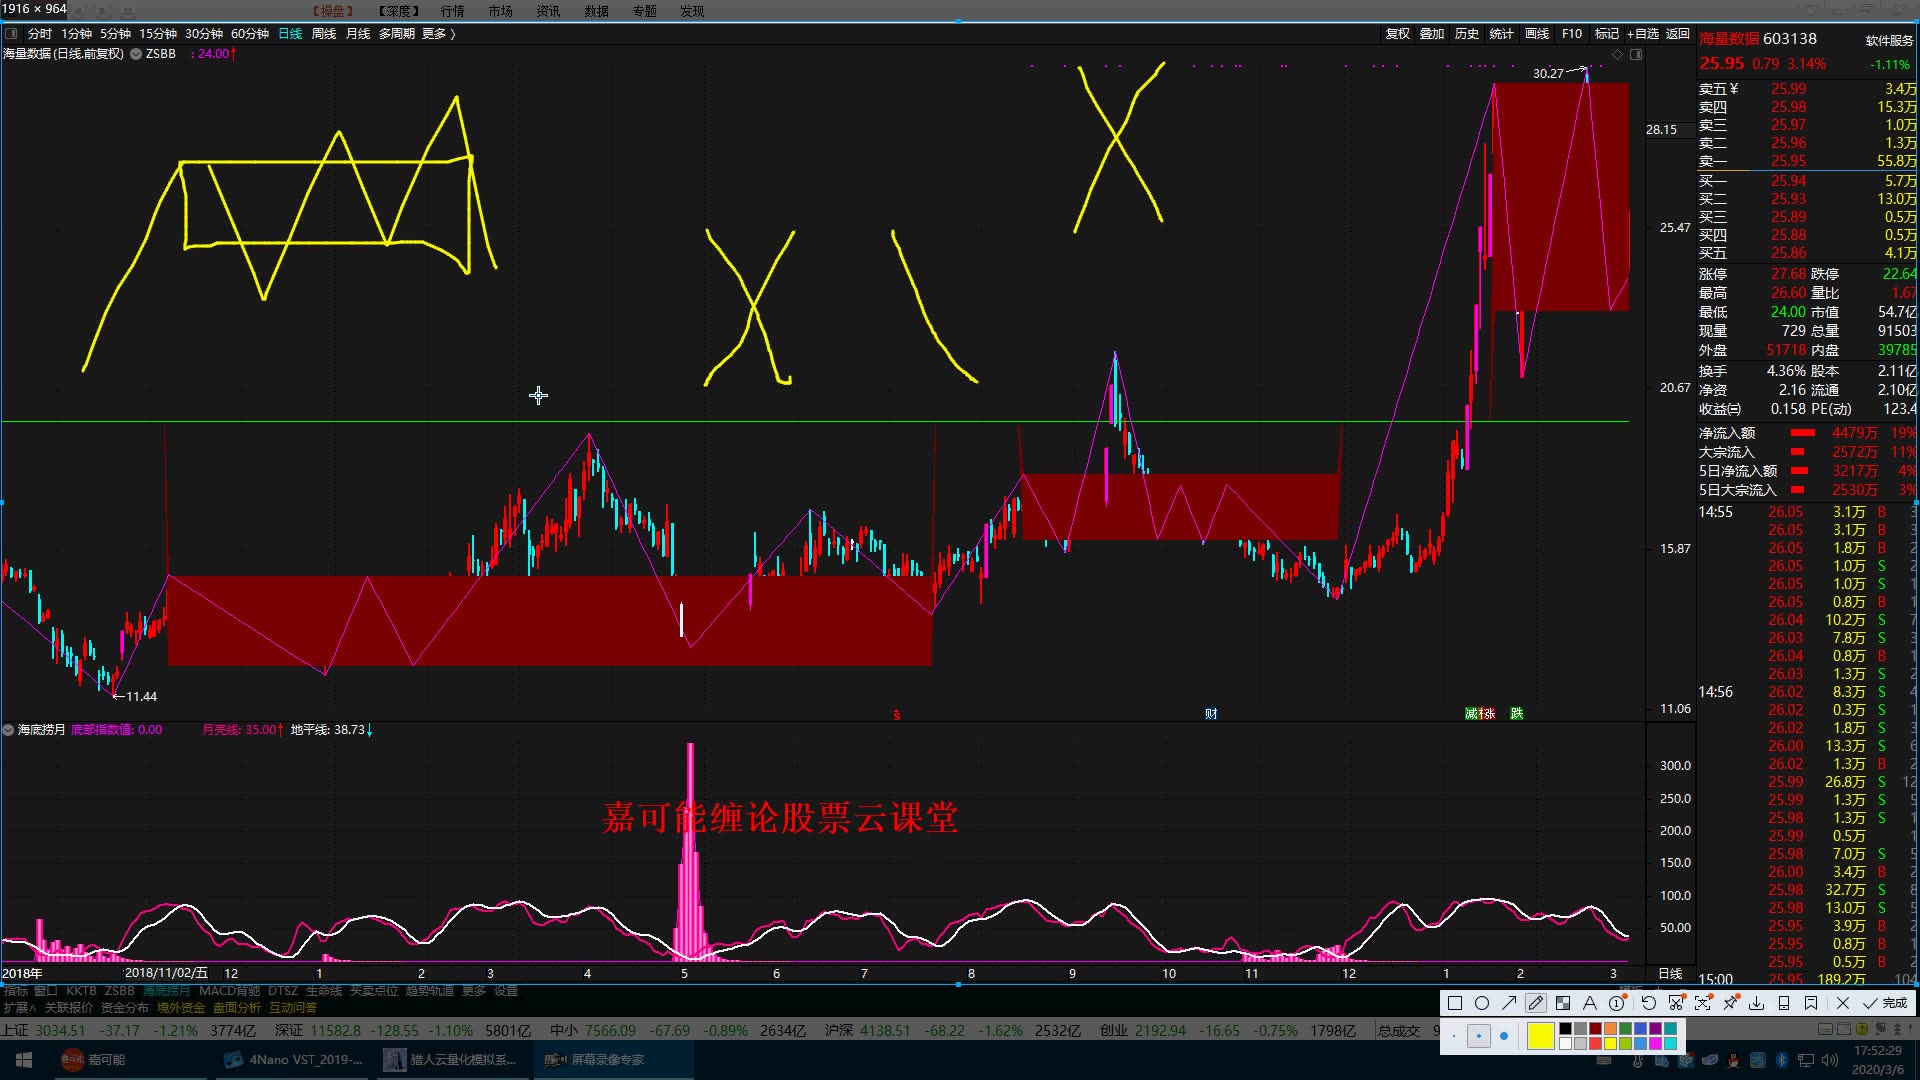1920x1080 pixels.
Task: Click the bookmark collection icon
Action: pyautogui.click(x=1811, y=1003)
